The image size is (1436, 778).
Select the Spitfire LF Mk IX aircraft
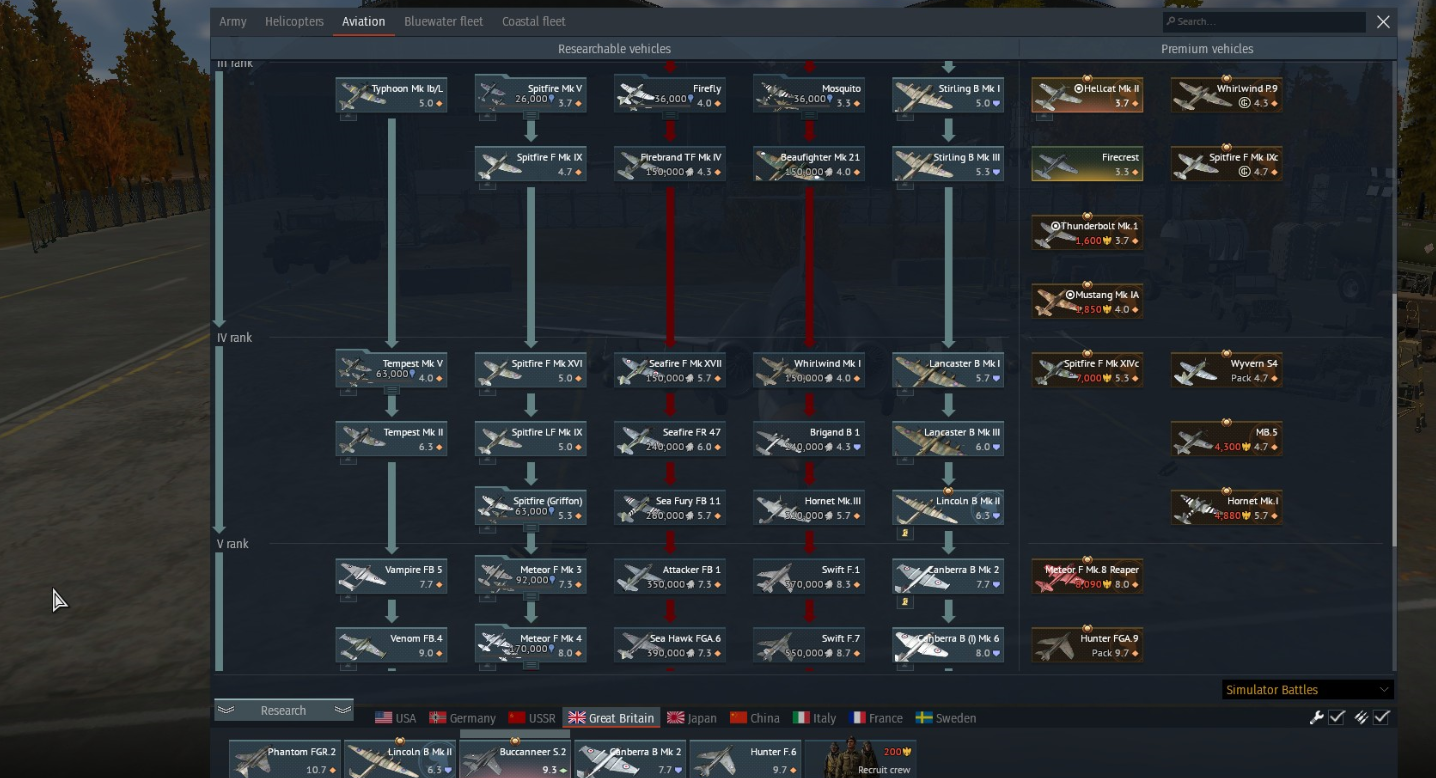click(x=530, y=440)
